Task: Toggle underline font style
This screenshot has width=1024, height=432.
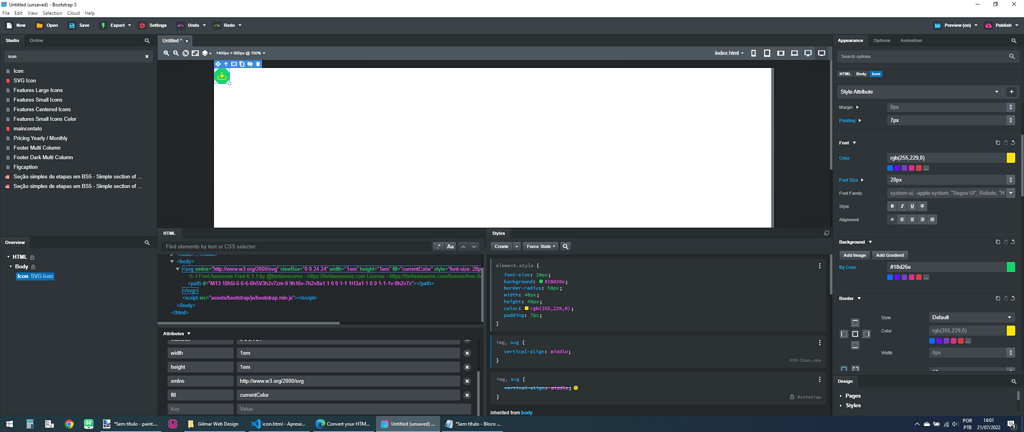Action: [x=912, y=206]
